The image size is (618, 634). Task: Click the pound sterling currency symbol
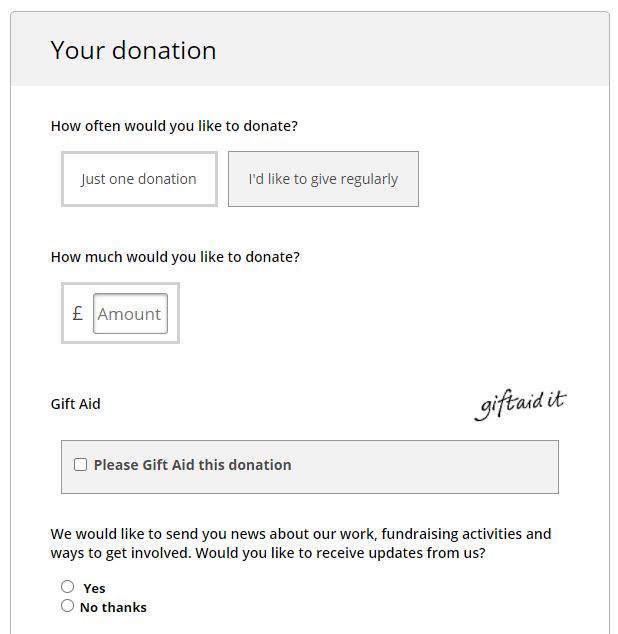78,314
